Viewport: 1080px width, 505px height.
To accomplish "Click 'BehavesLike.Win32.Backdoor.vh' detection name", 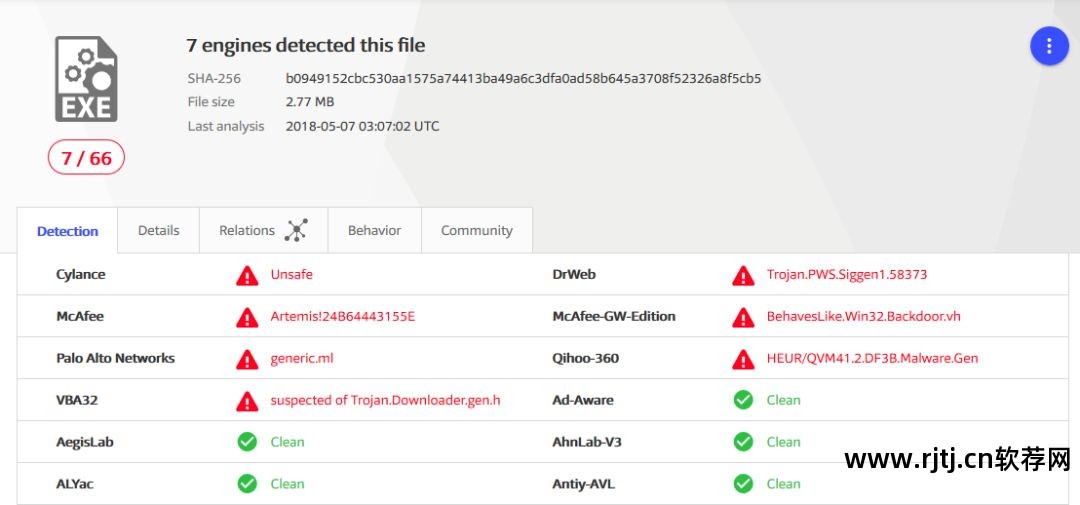I will (x=864, y=316).
